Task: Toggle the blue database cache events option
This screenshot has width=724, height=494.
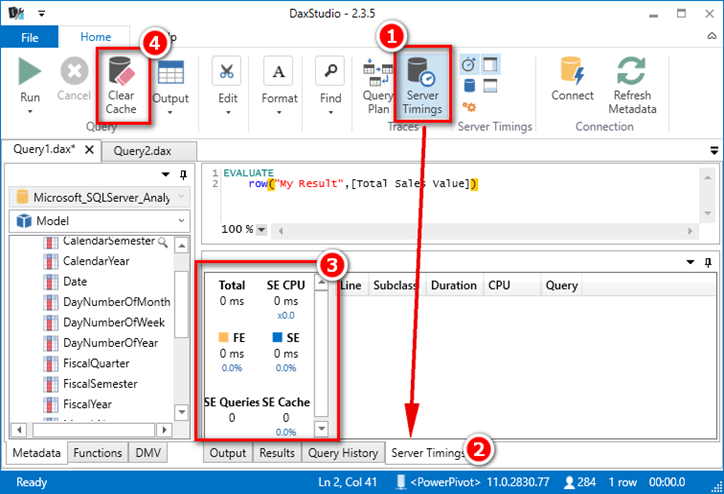Action: (469, 86)
